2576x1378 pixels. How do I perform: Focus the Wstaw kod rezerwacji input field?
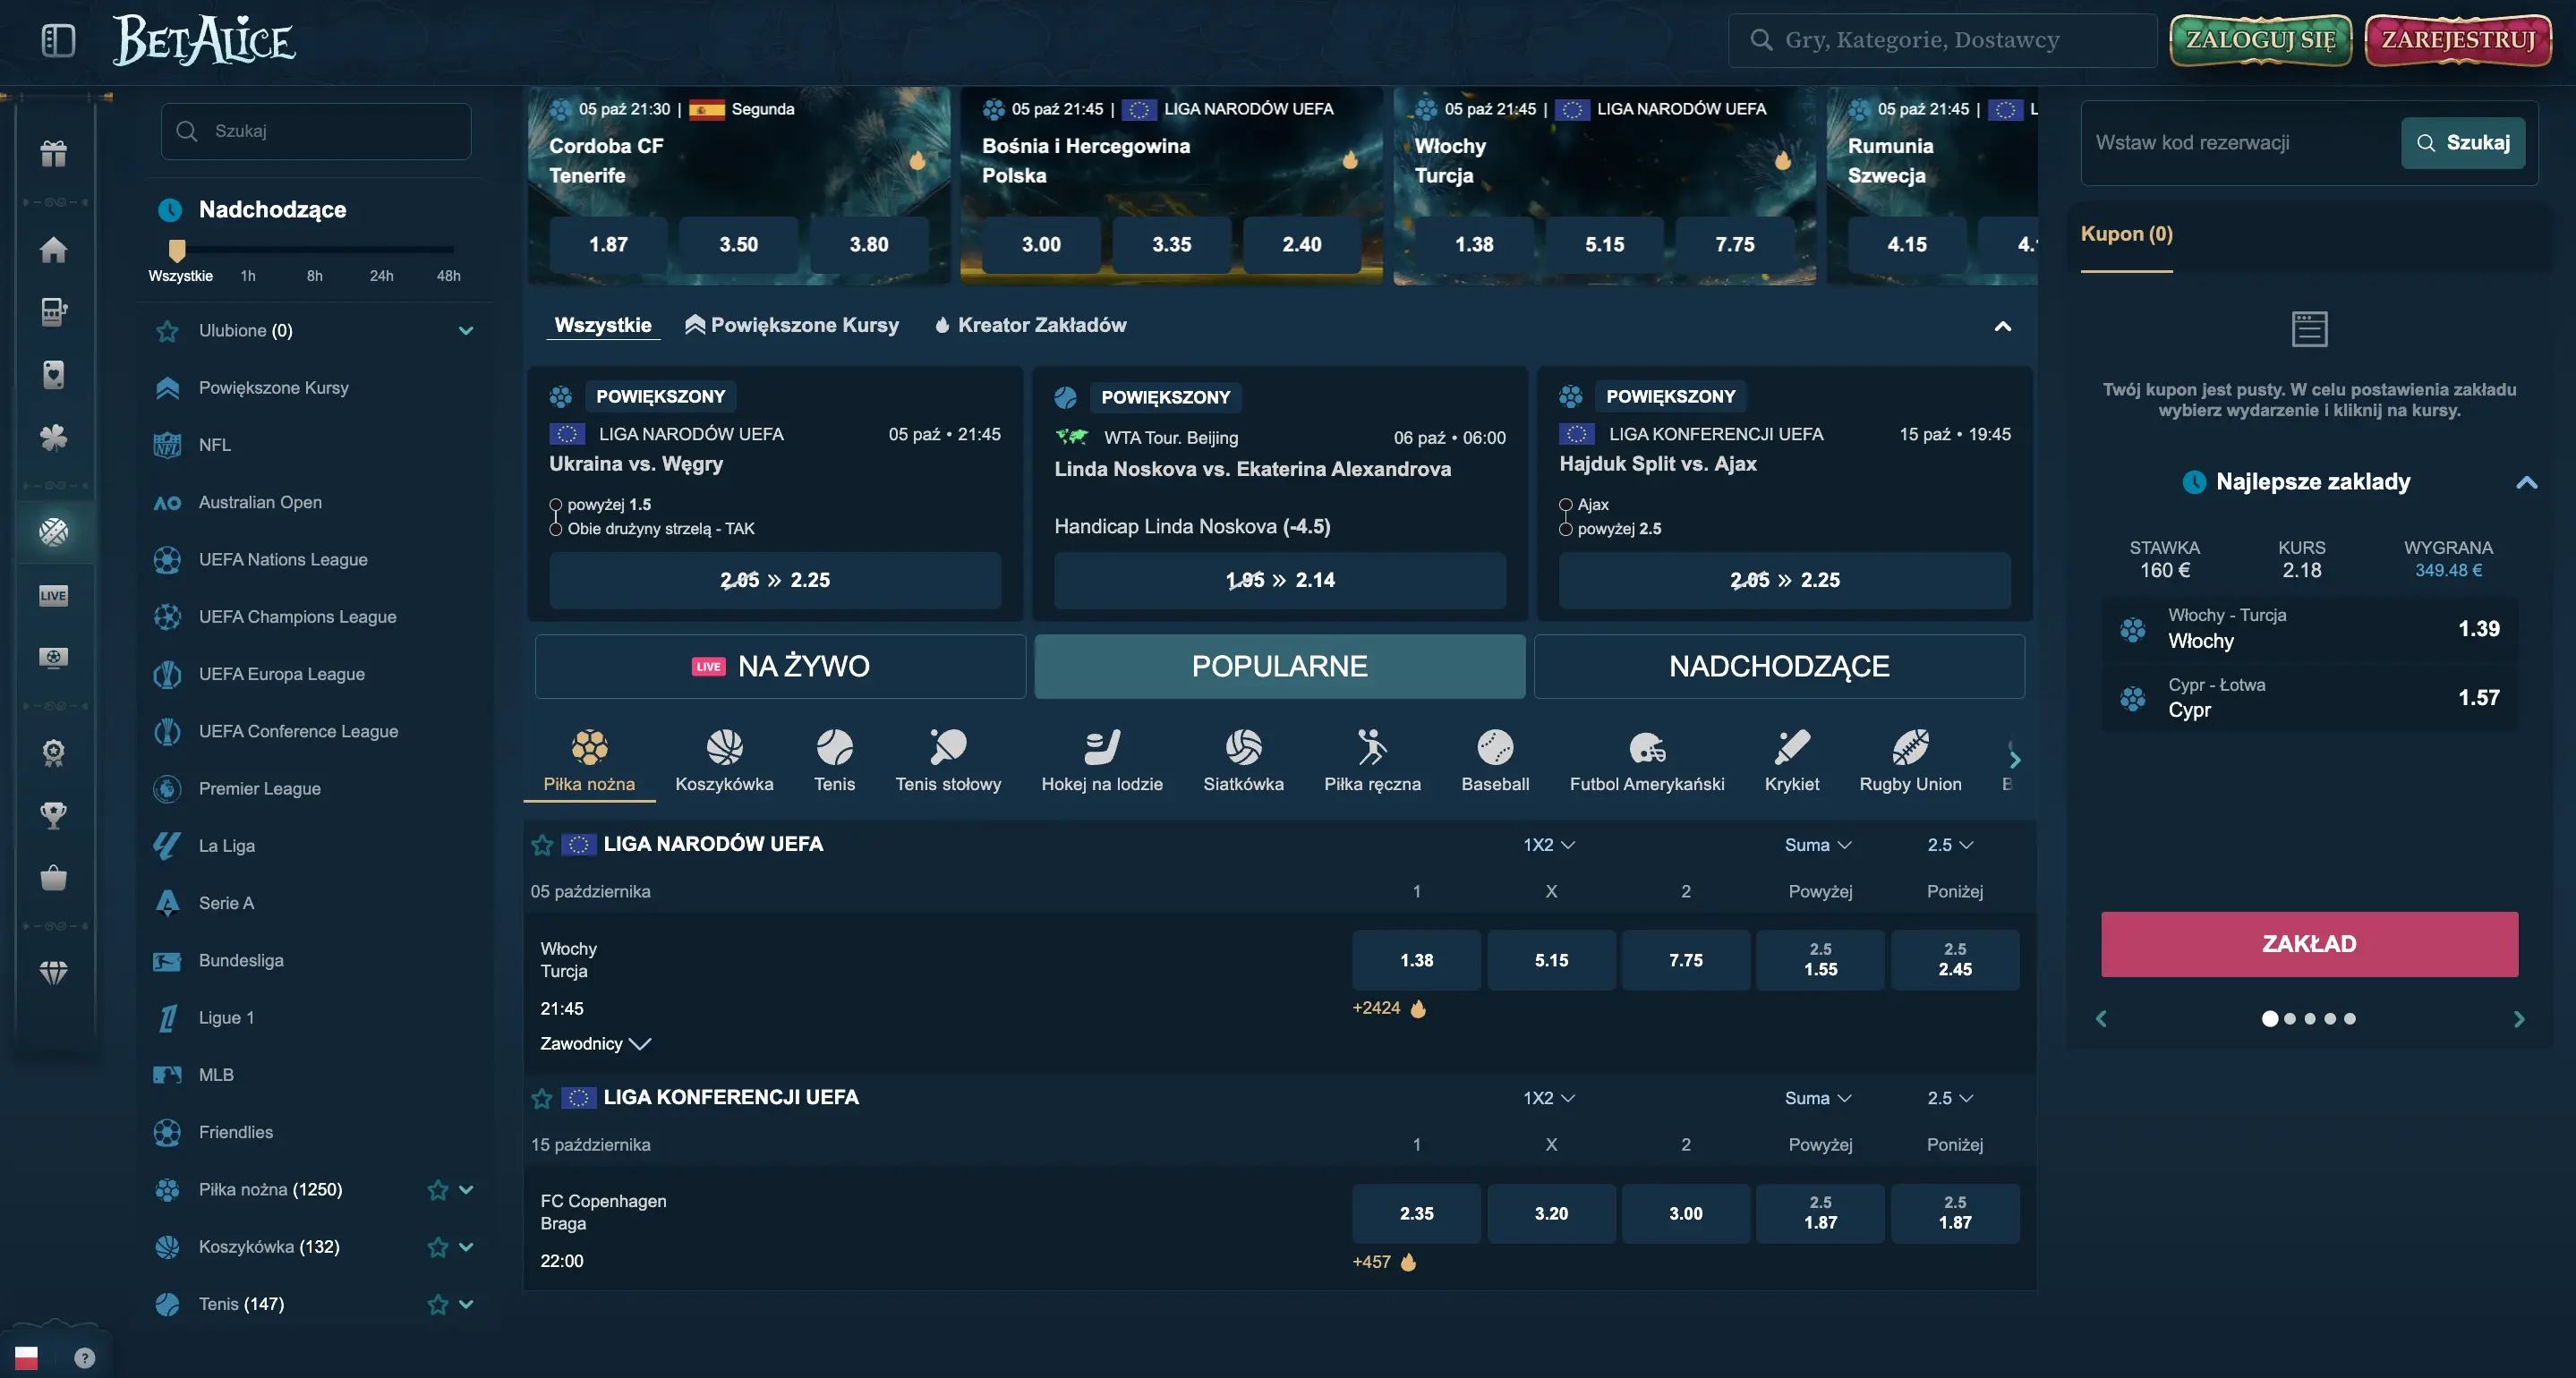pyautogui.click(x=2241, y=142)
